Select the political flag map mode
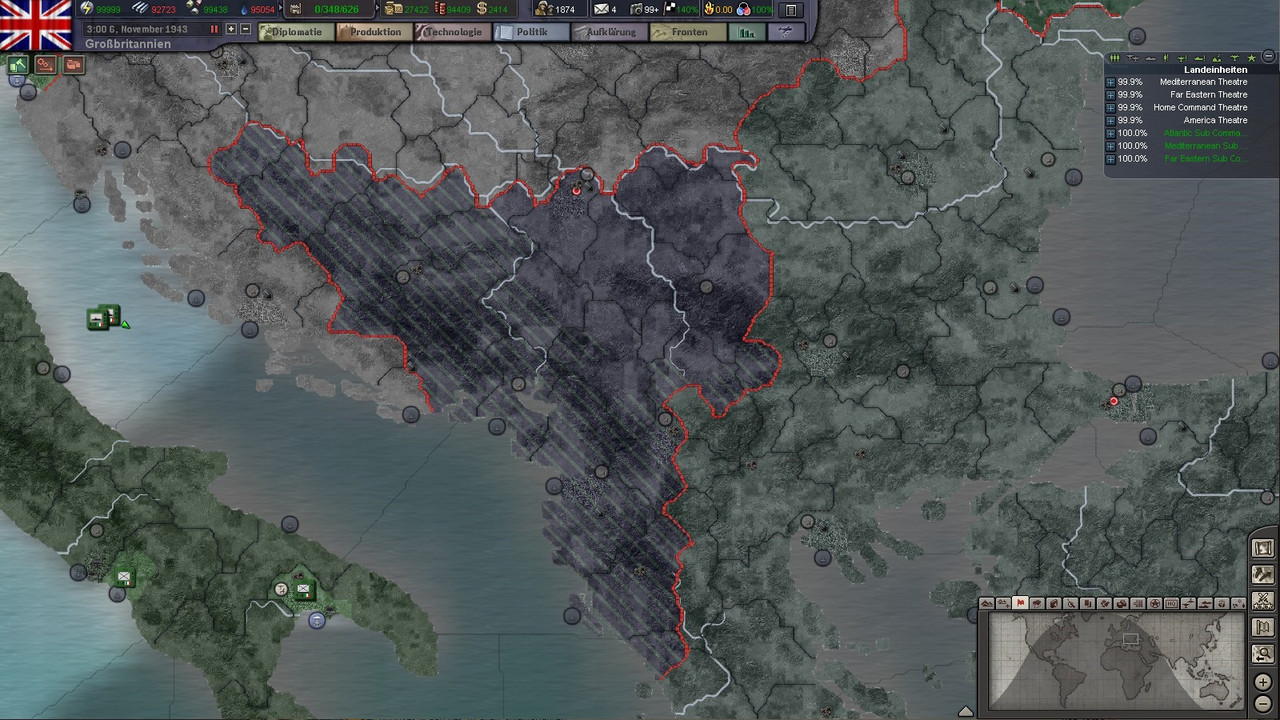The width and height of the screenshot is (1280, 720). pyautogui.click(x=1020, y=603)
